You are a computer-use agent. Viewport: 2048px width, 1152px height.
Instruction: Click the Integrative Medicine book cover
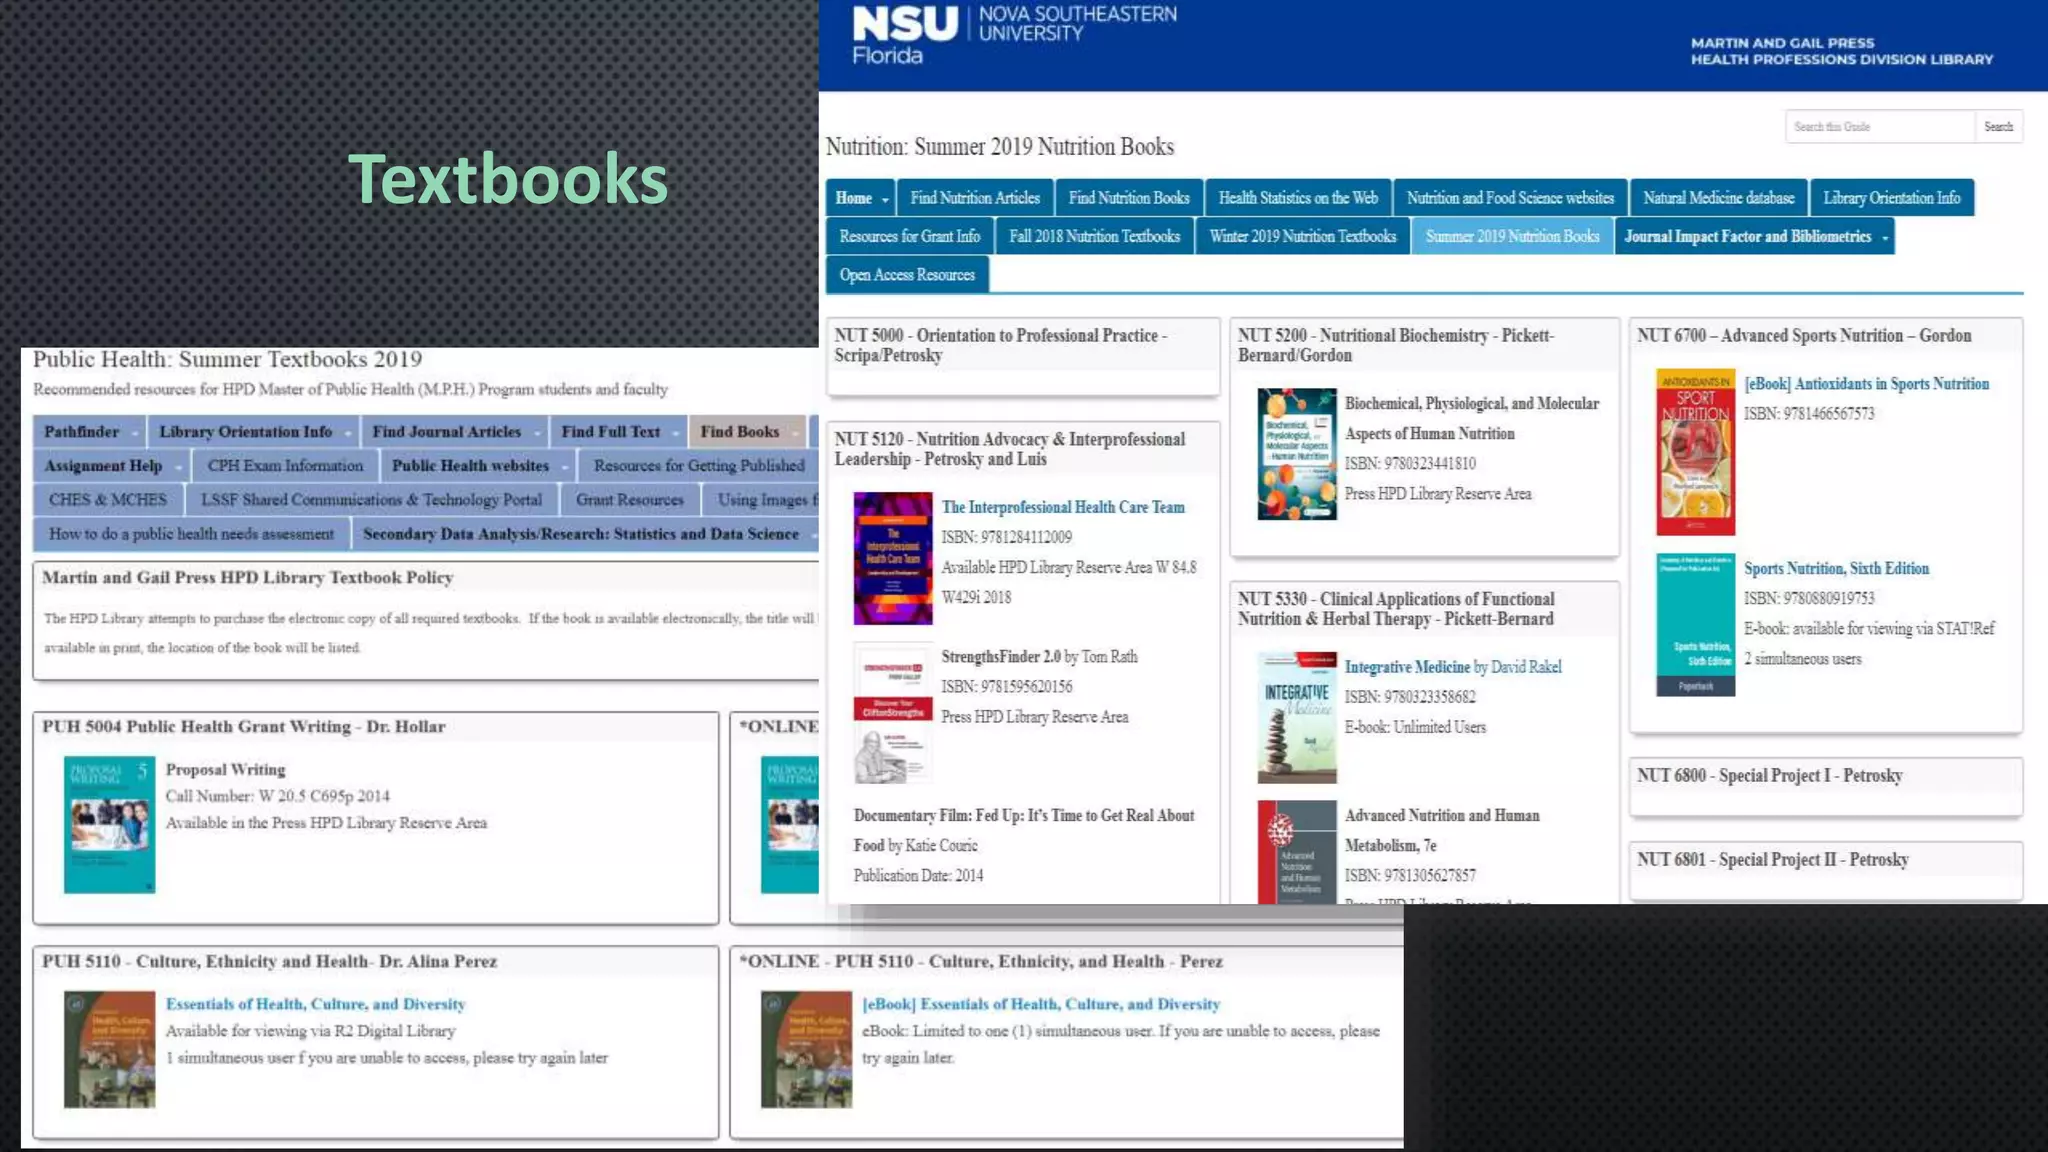(1297, 717)
